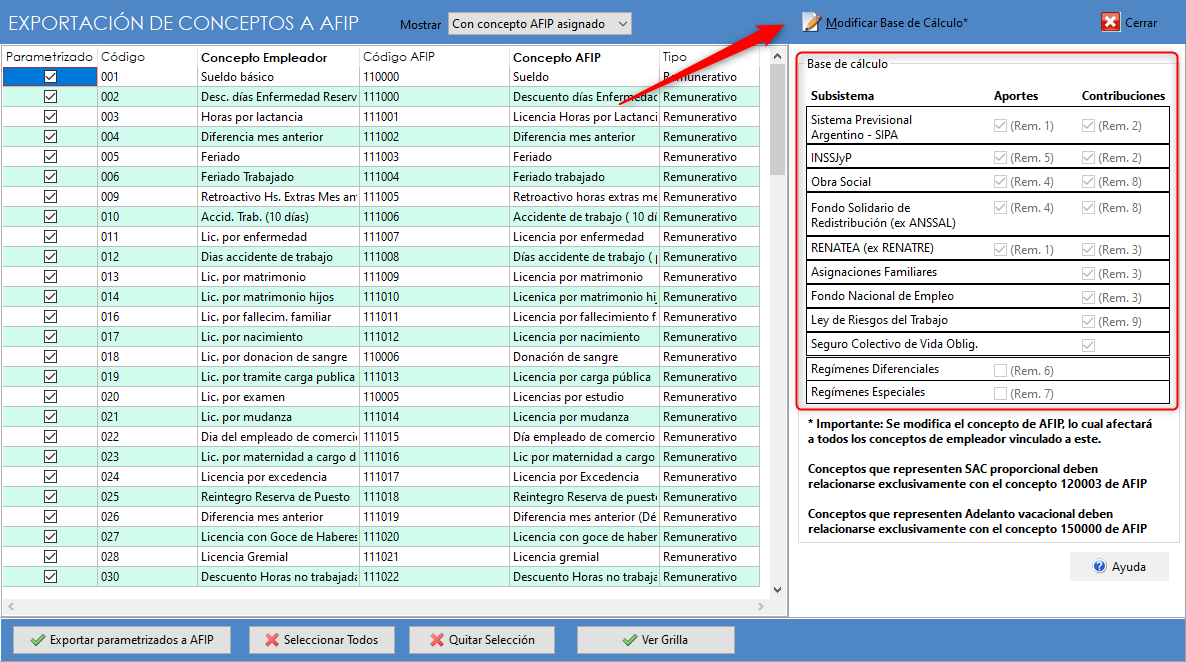The image size is (1186, 662).
Task: Select the Lic. por mudanza concept cell
Action: coord(278,417)
